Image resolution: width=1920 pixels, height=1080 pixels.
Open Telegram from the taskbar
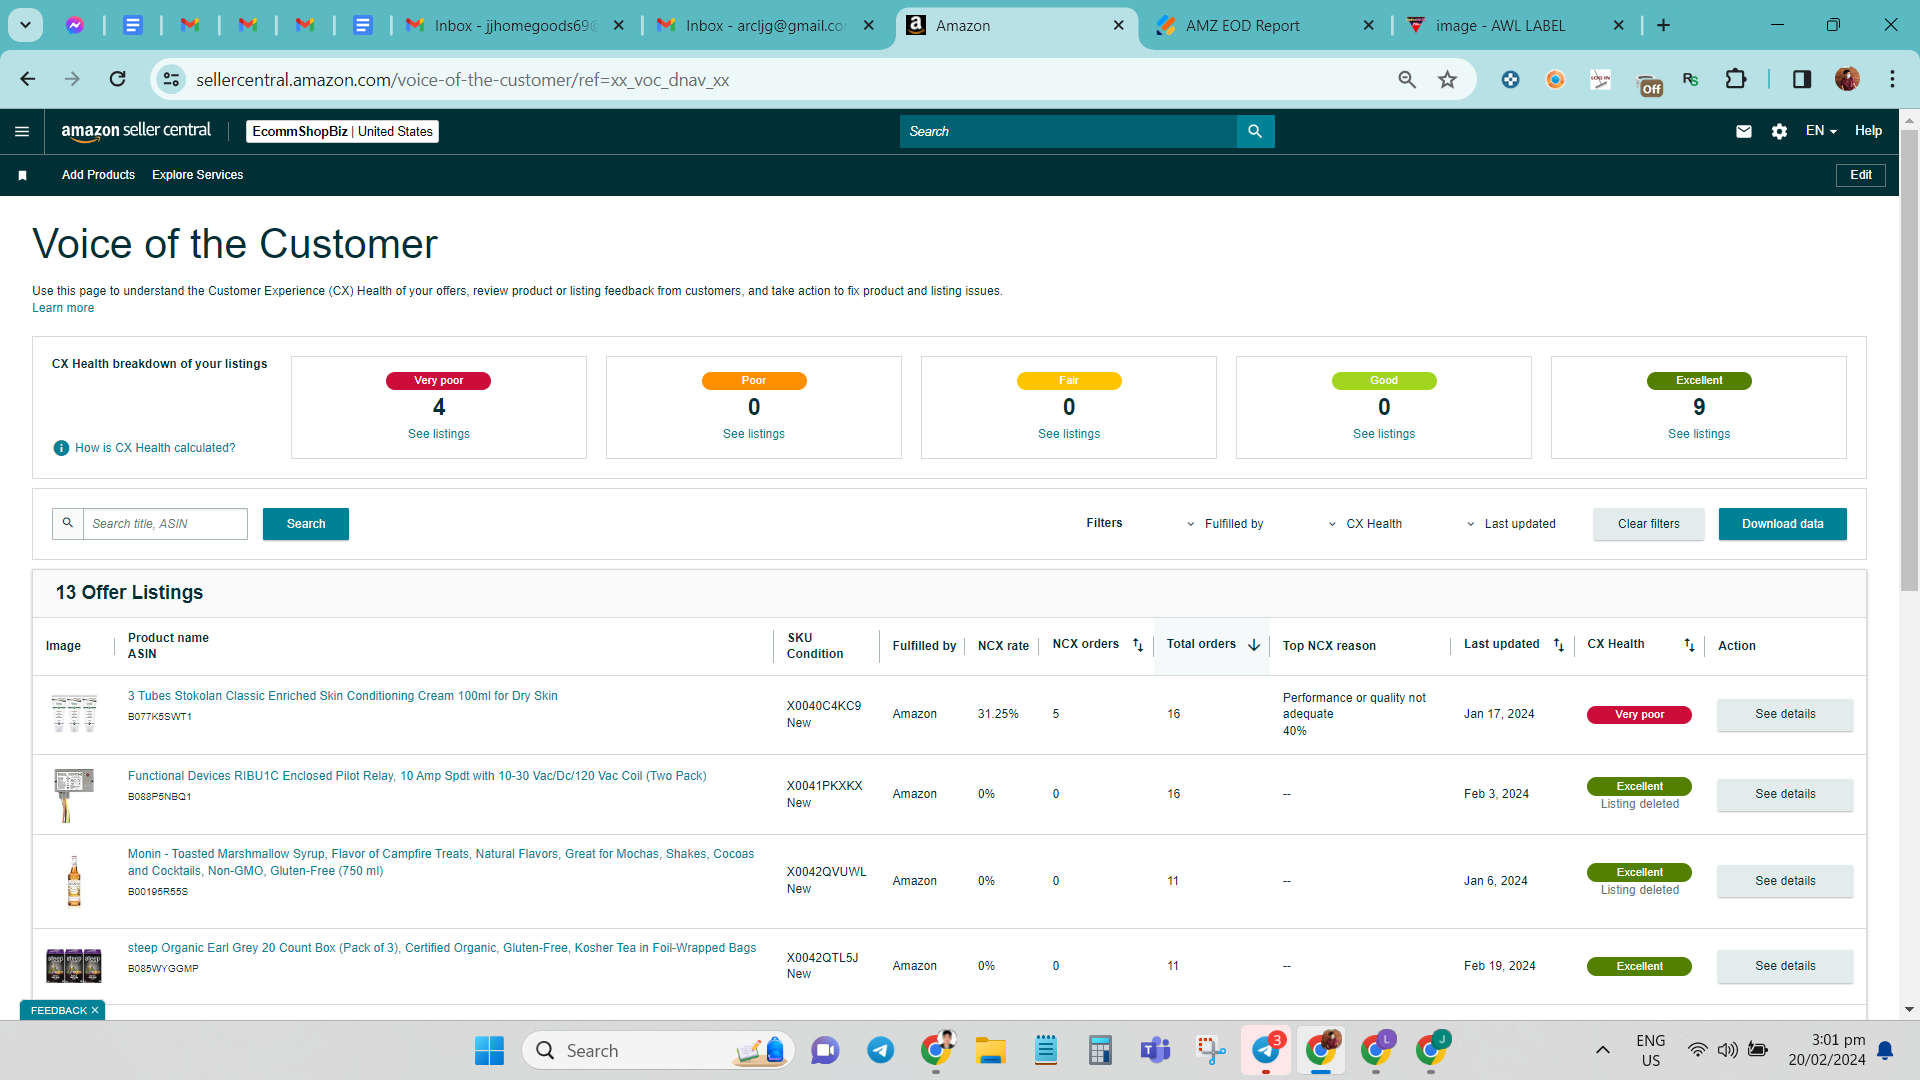(880, 1050)
